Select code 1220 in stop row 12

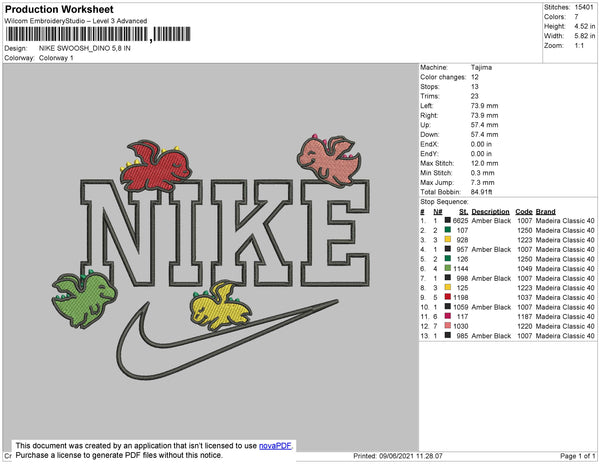(525, 326)
